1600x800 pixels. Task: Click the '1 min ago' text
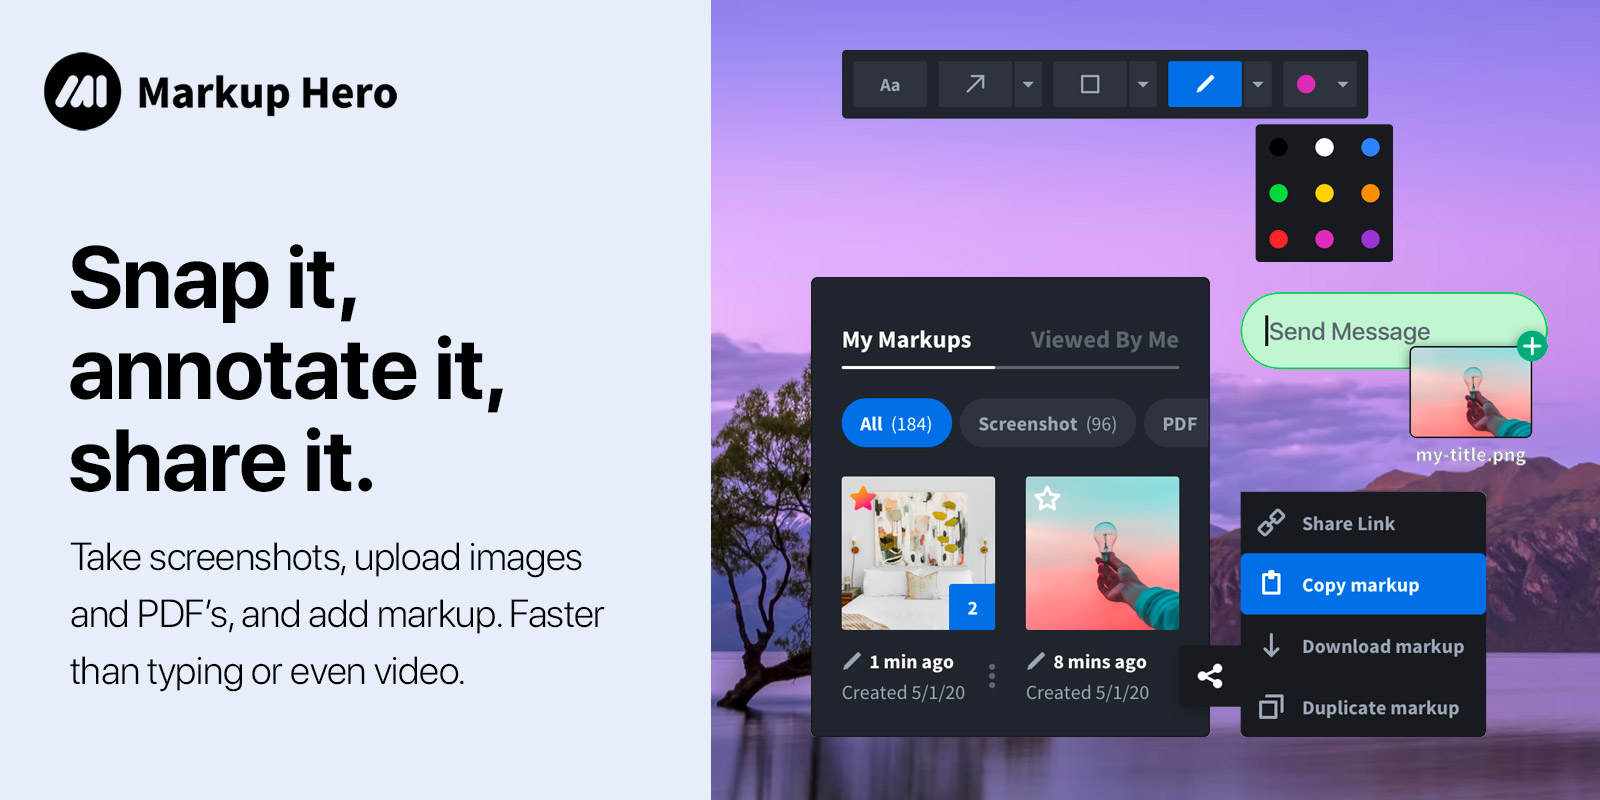911,662
